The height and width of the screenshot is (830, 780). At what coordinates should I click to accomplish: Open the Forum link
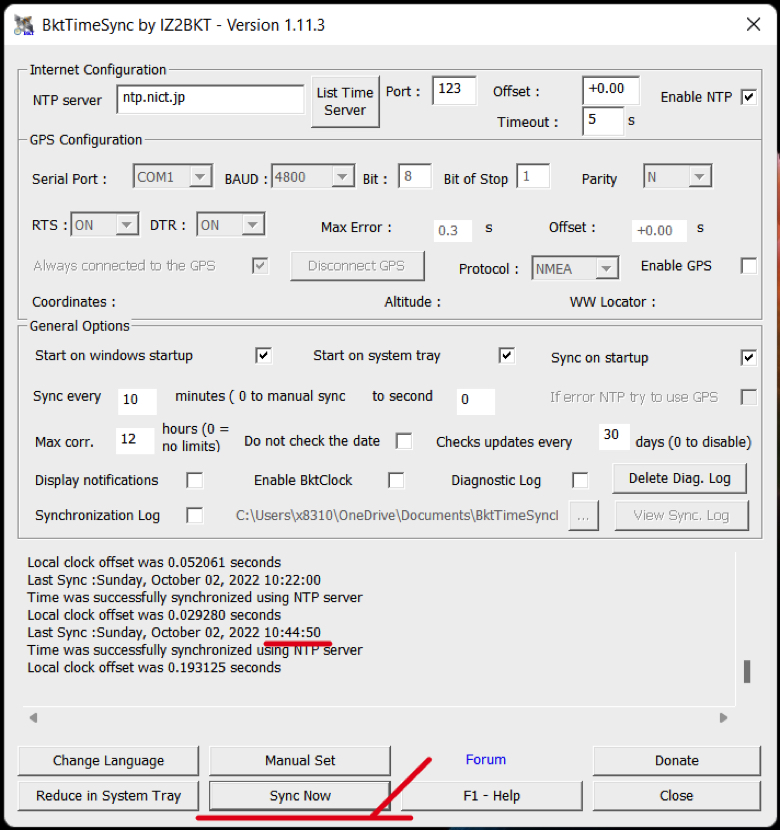(486, 760)
